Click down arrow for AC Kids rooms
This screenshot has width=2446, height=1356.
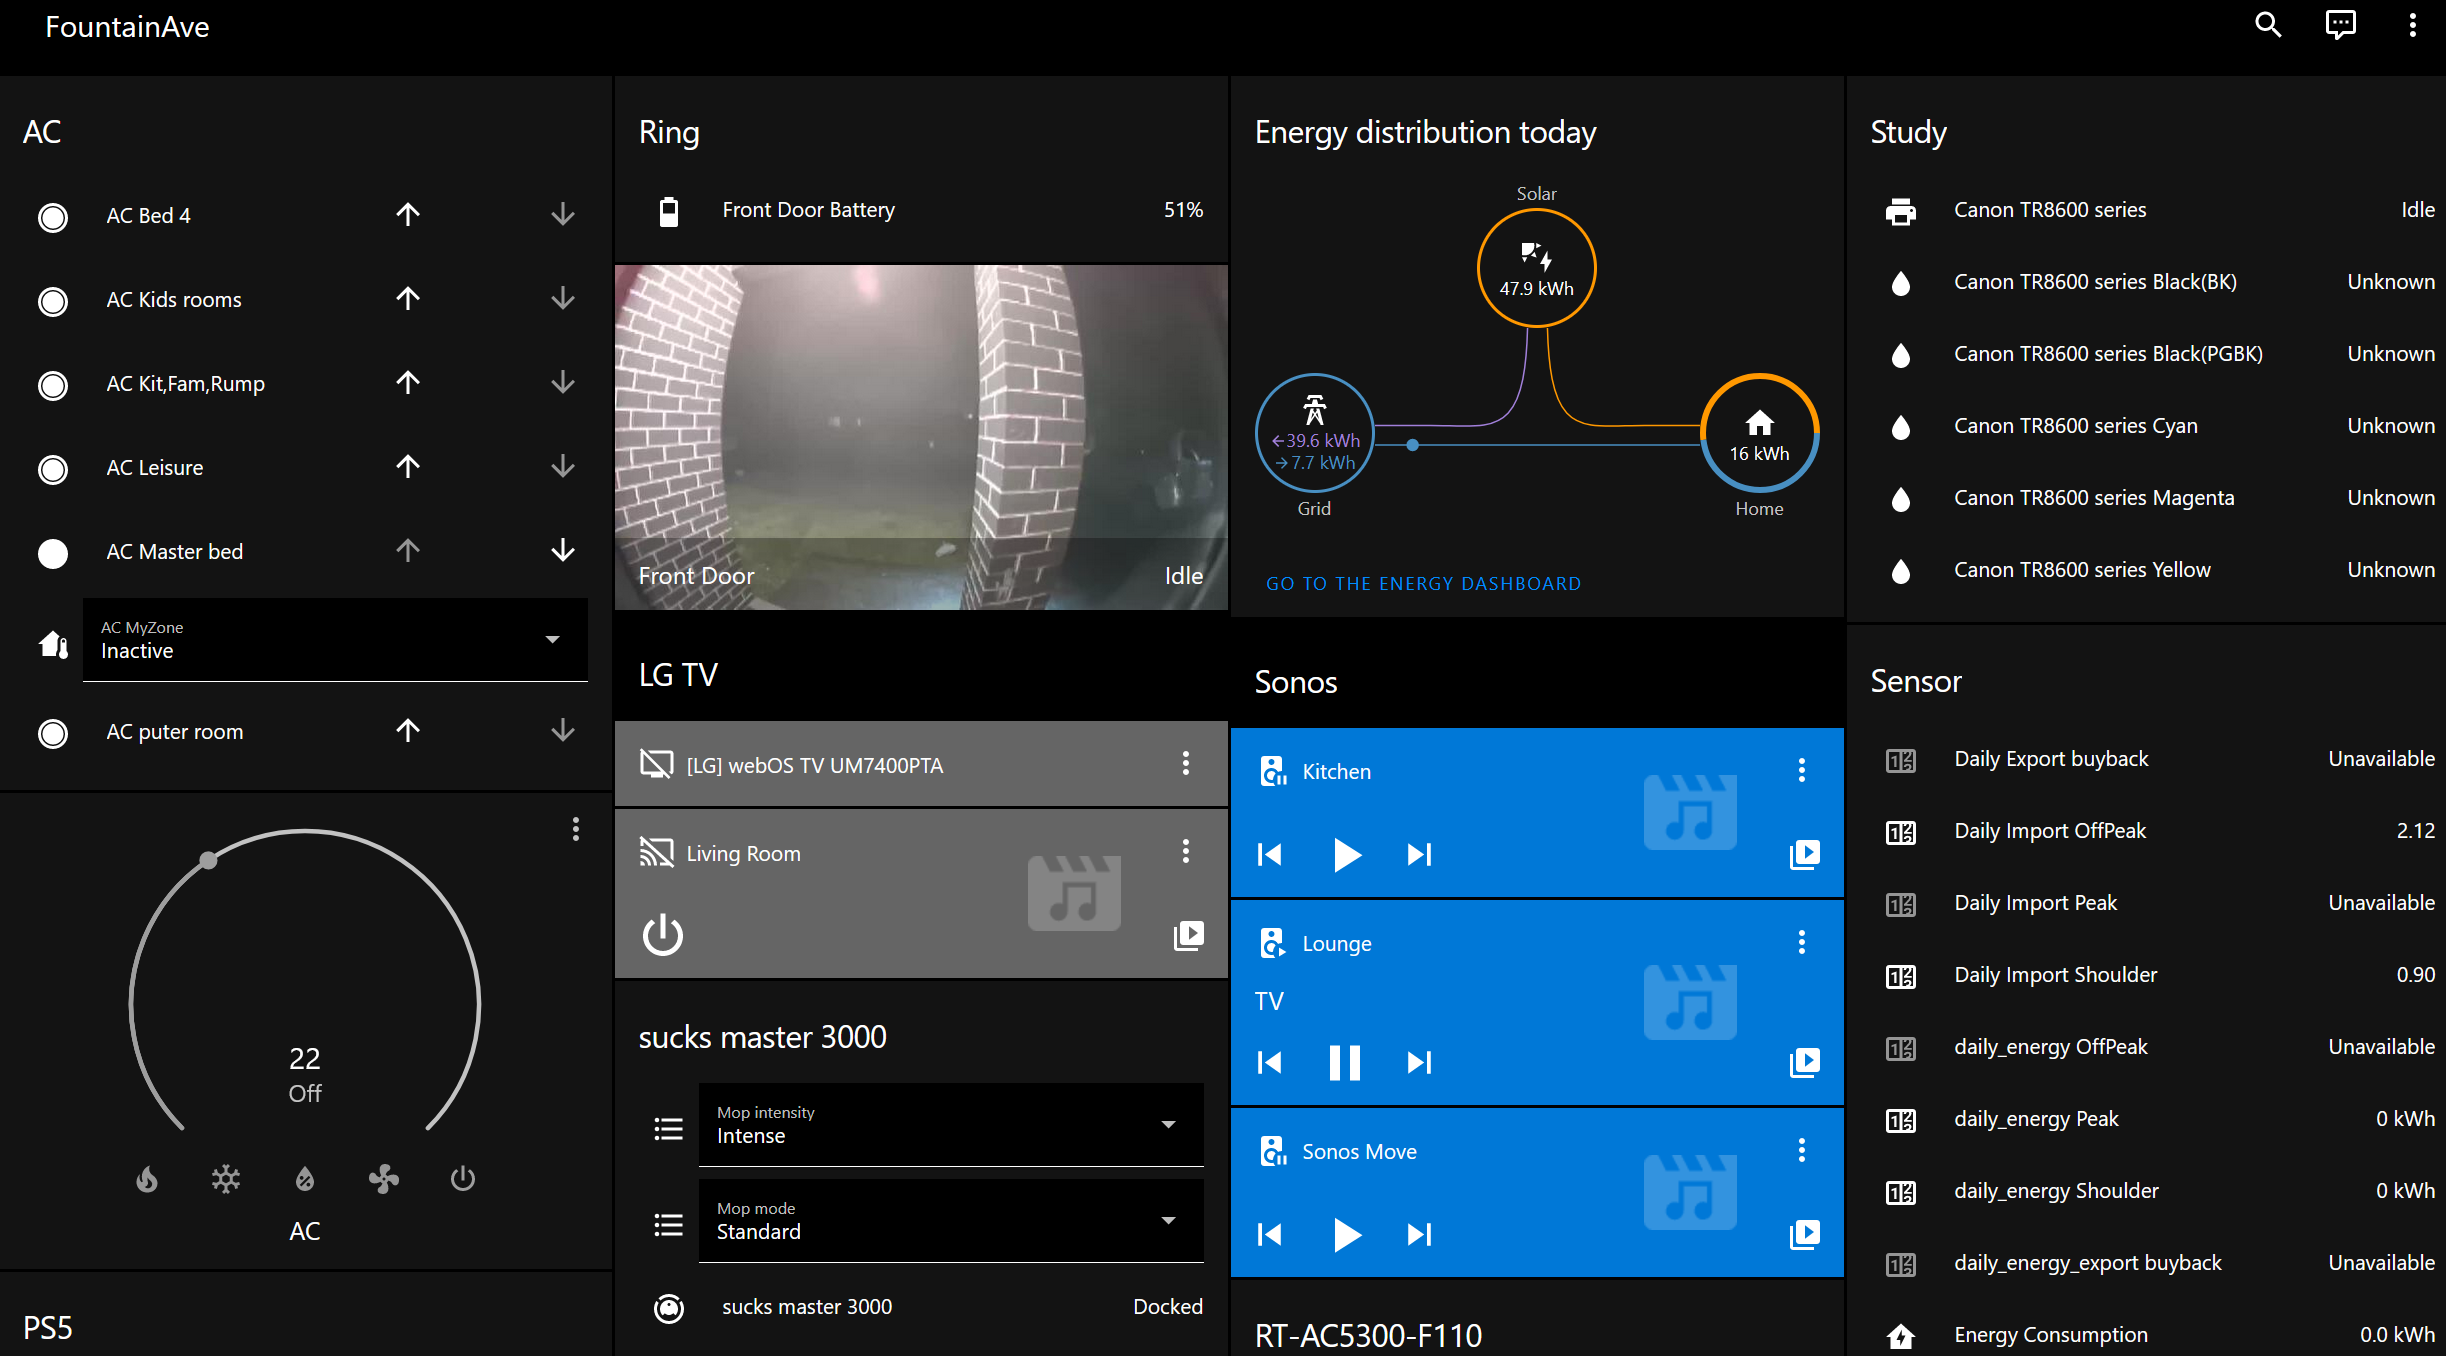coord(563,298)
